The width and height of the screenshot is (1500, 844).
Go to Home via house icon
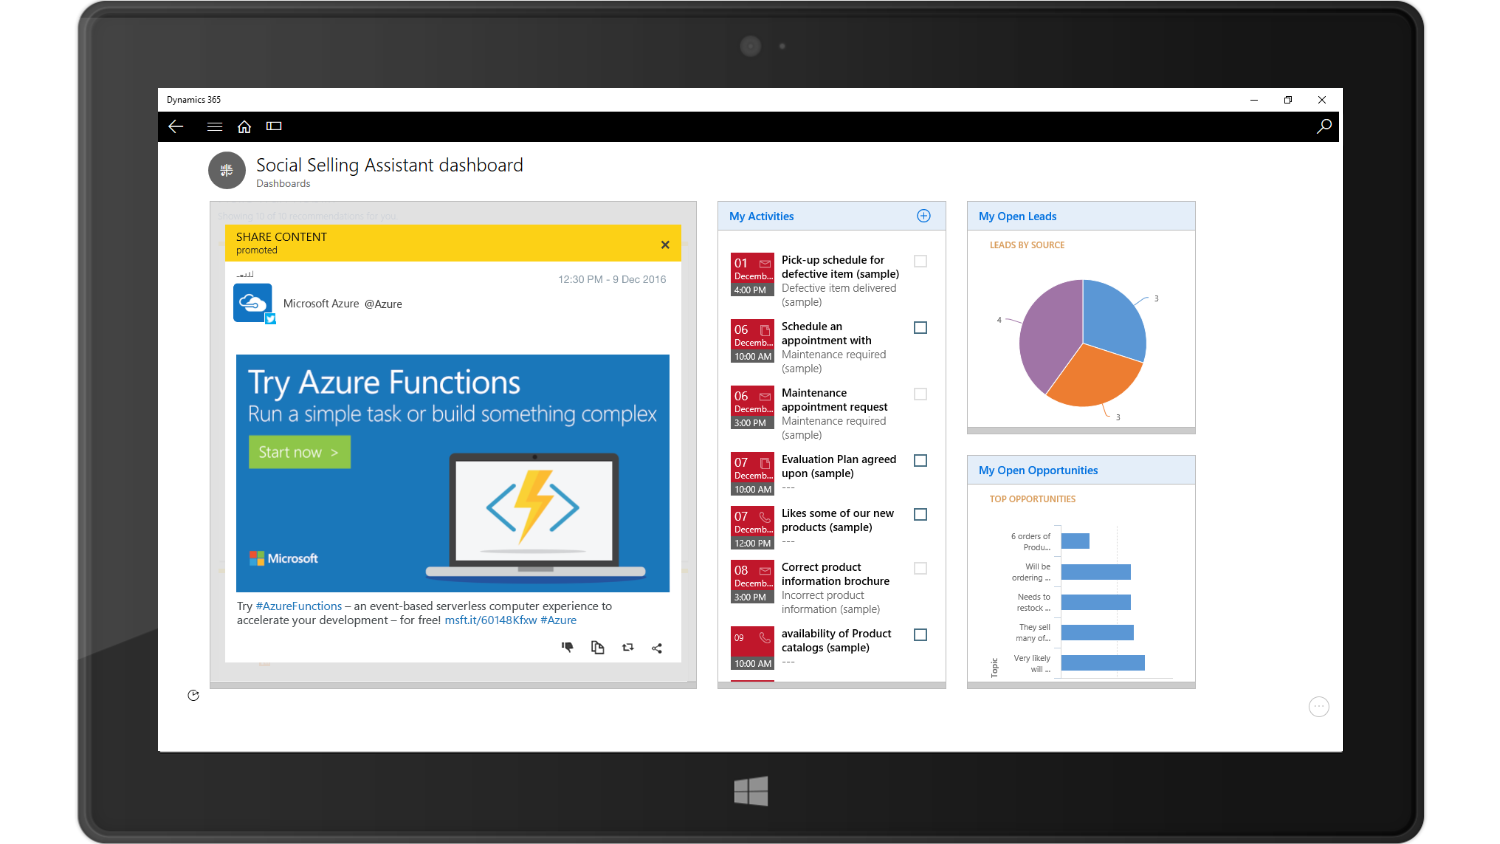pyautogui.click(x=244, y=126)
